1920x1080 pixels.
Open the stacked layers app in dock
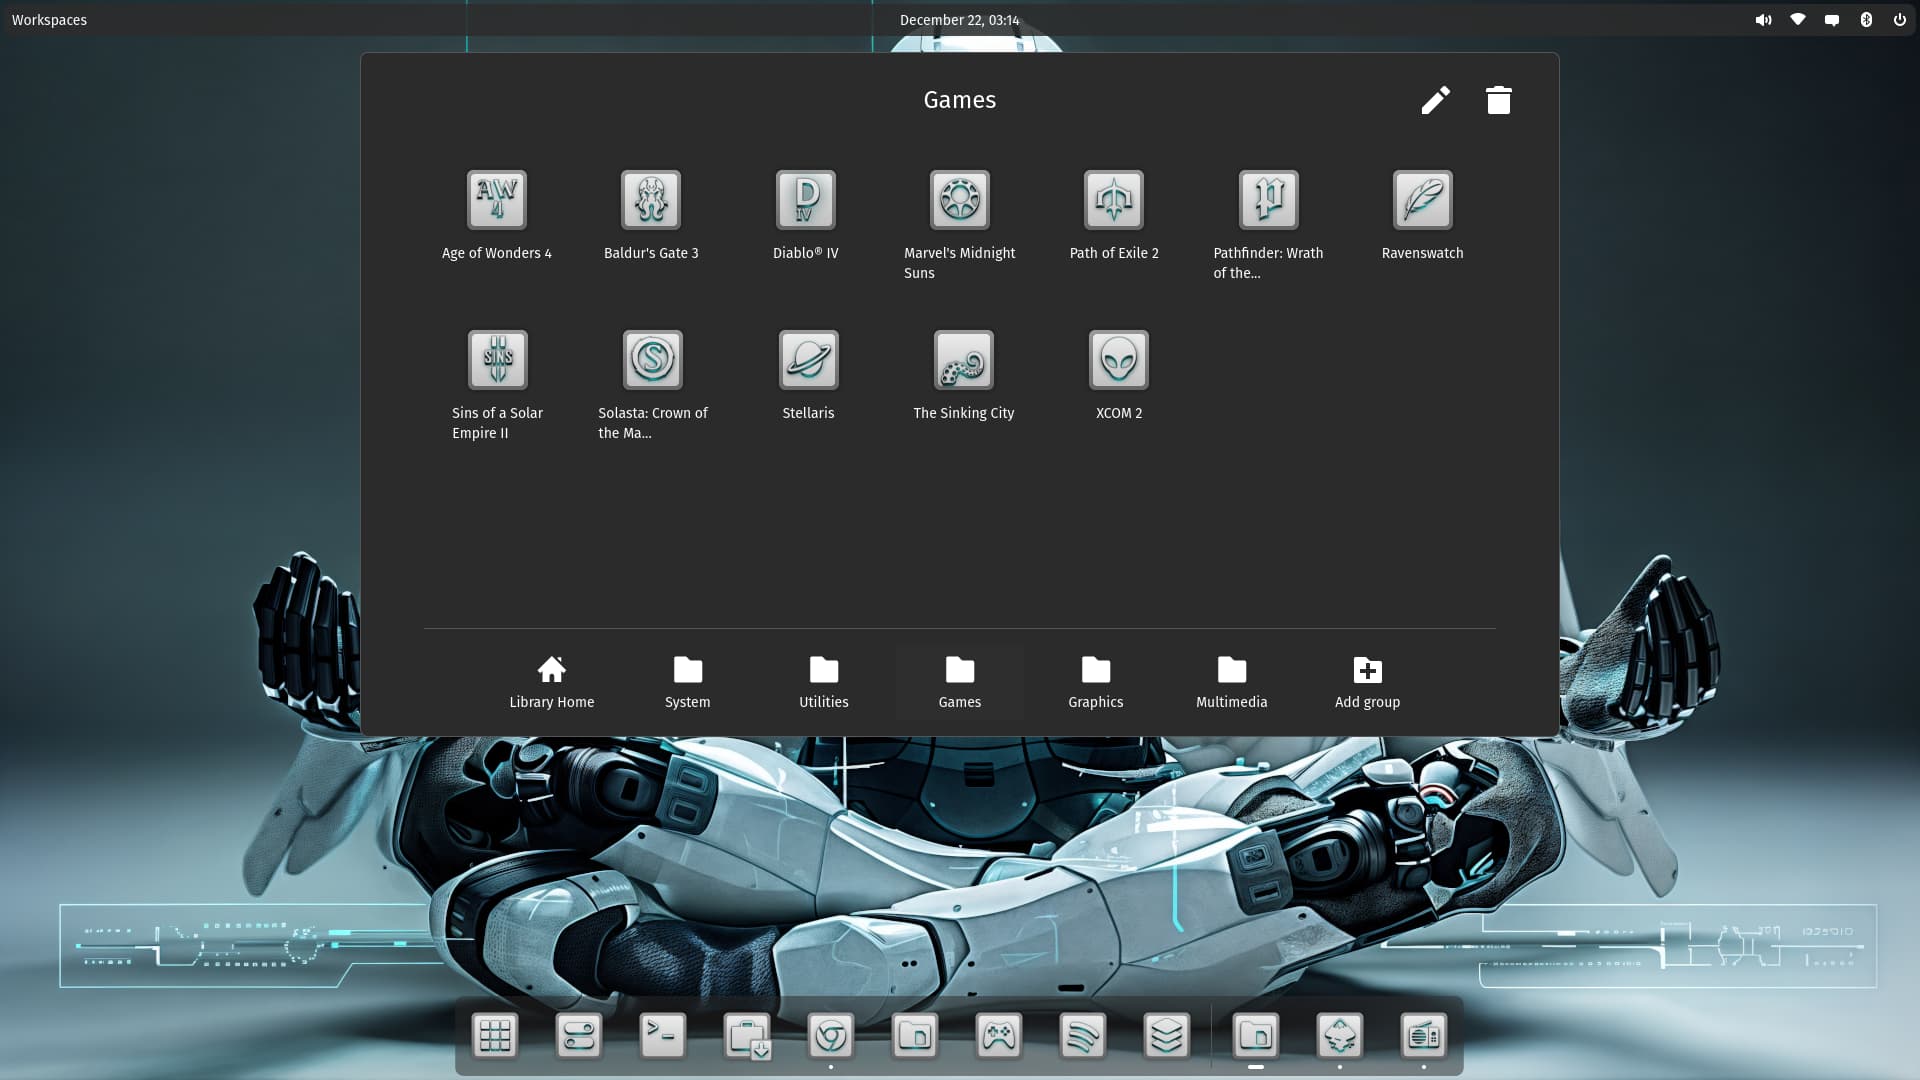click(1167, 1036)
